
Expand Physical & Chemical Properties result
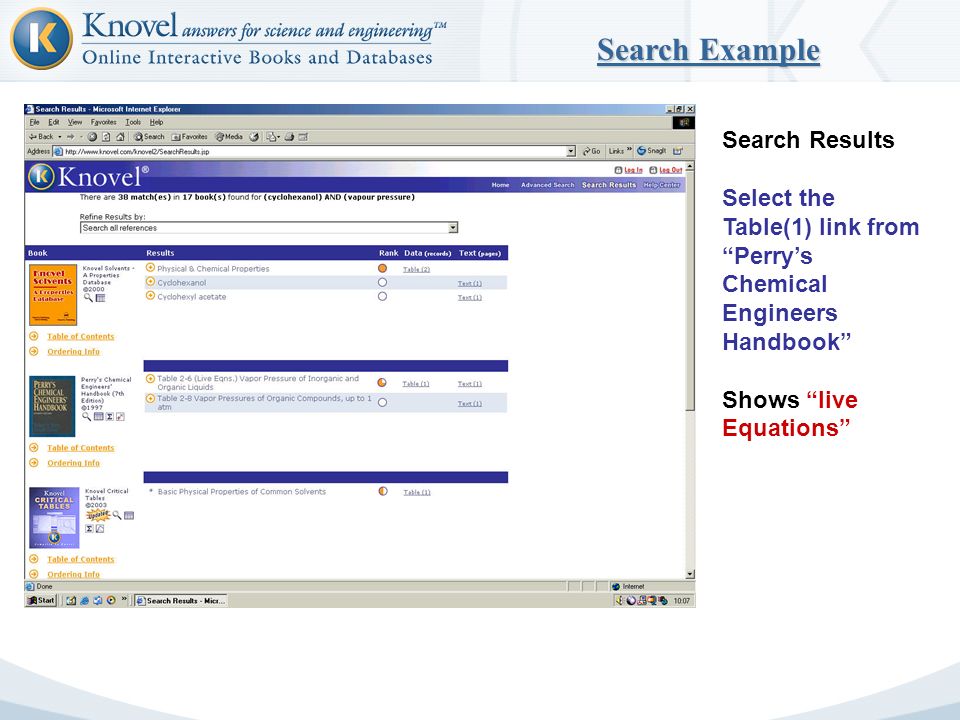151,268
